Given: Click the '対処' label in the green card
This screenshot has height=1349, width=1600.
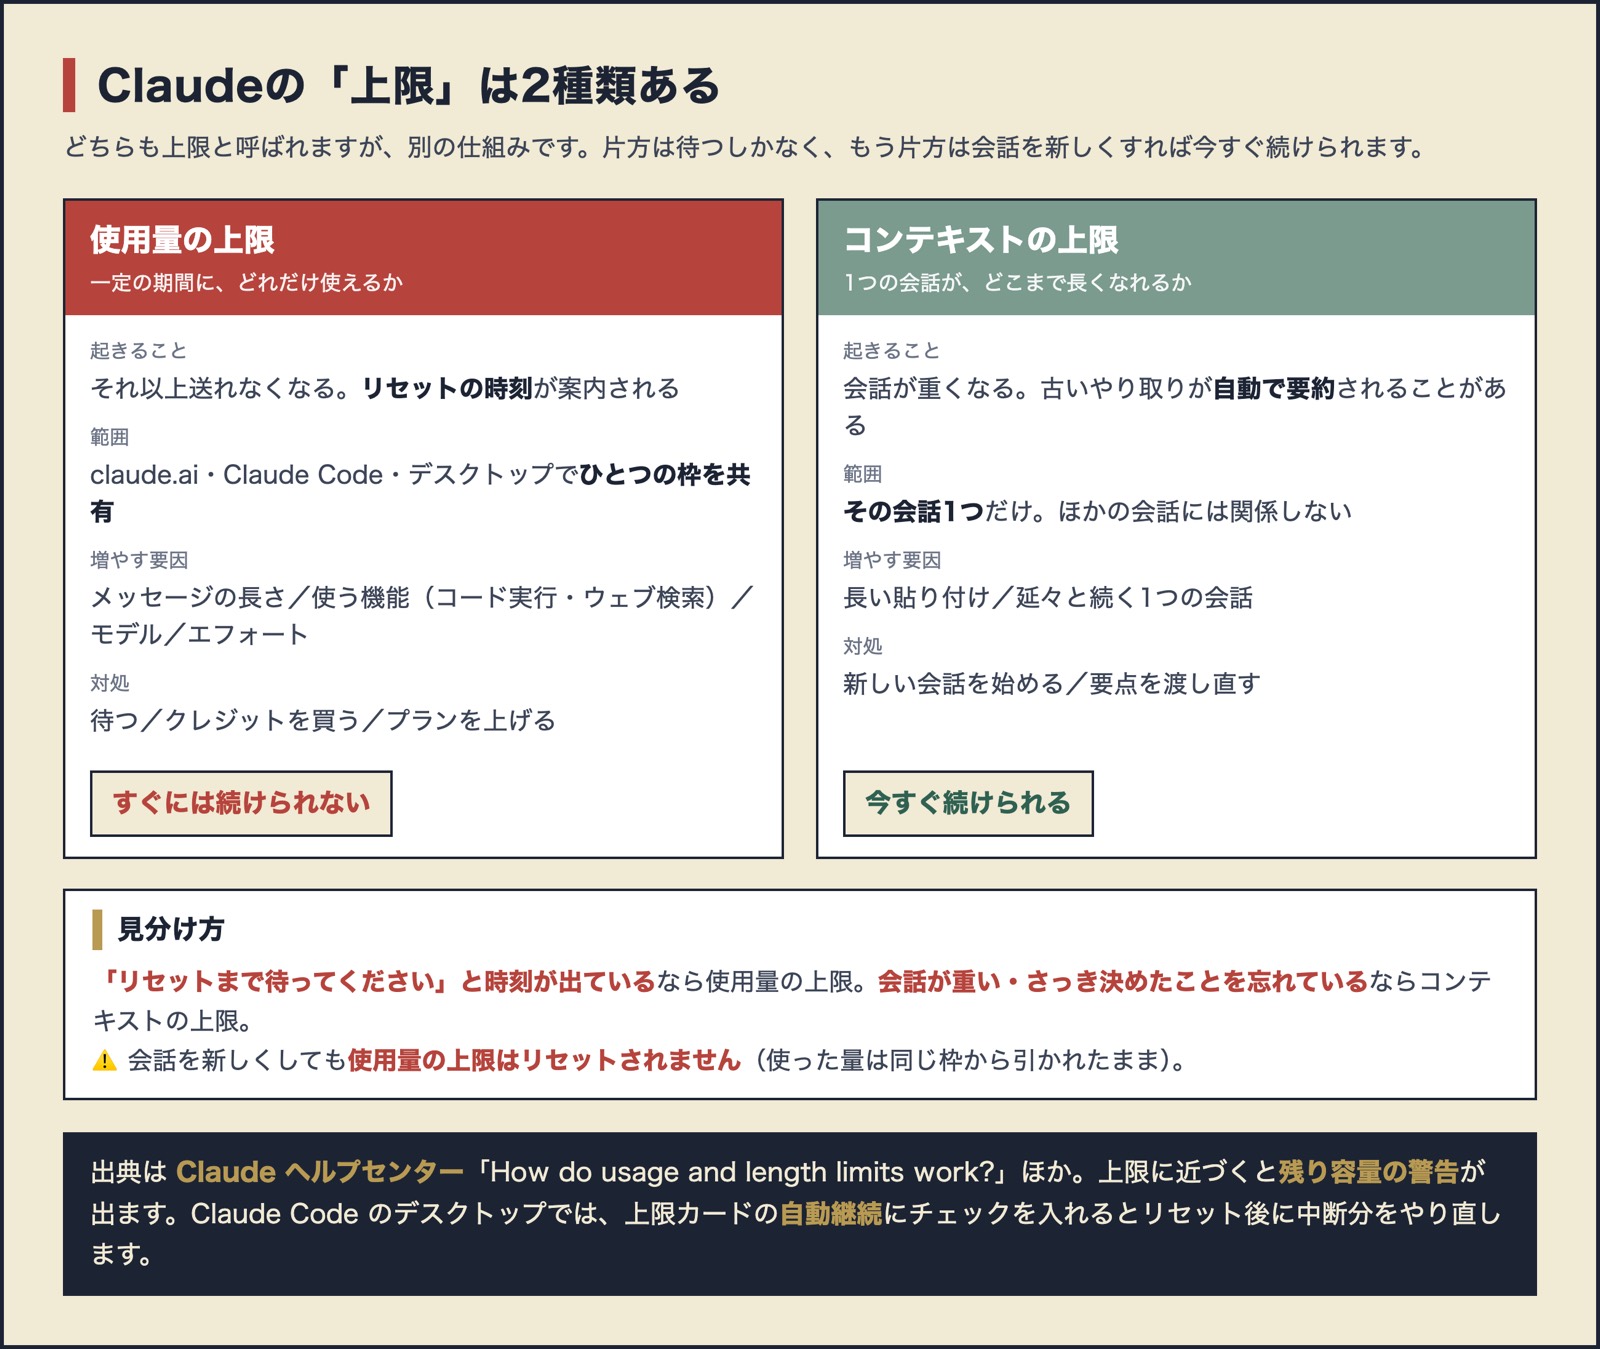Looking at the screenshot, I should [863, 646].
